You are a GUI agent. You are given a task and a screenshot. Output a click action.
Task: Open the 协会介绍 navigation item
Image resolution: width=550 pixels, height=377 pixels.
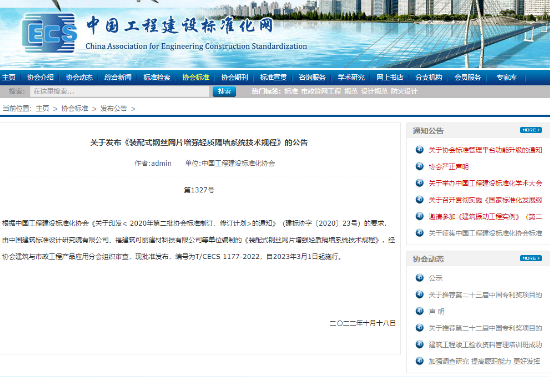pos(40,77)
